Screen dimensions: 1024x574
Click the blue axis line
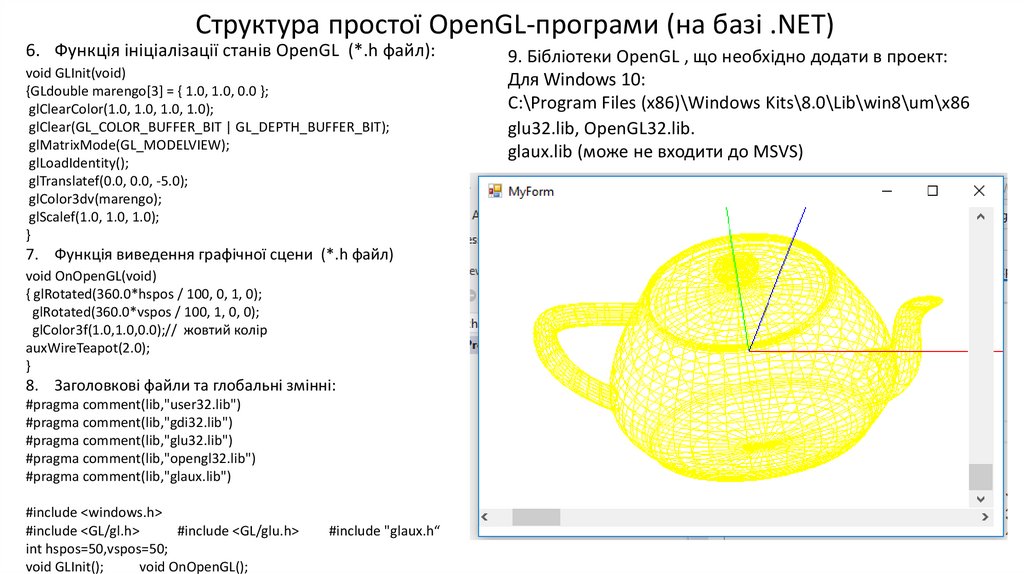[x=778, y=278]
